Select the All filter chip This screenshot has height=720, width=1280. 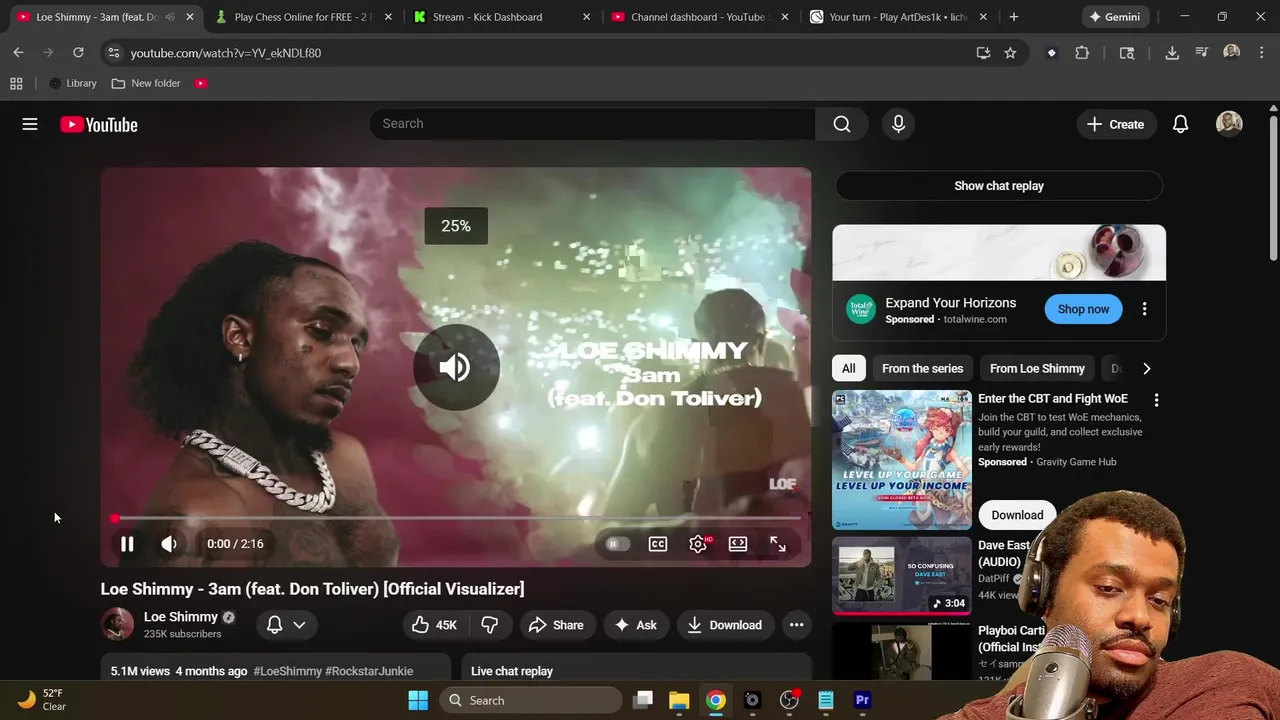coord(848,368)
